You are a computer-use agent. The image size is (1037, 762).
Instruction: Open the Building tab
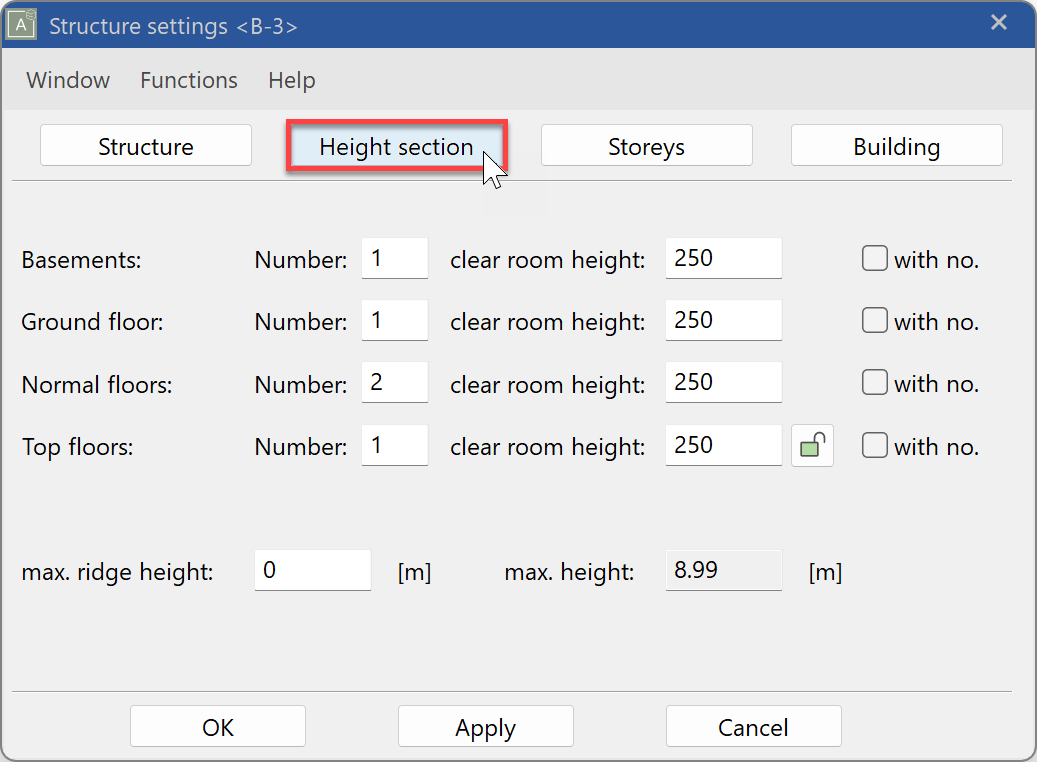[896, 145]
